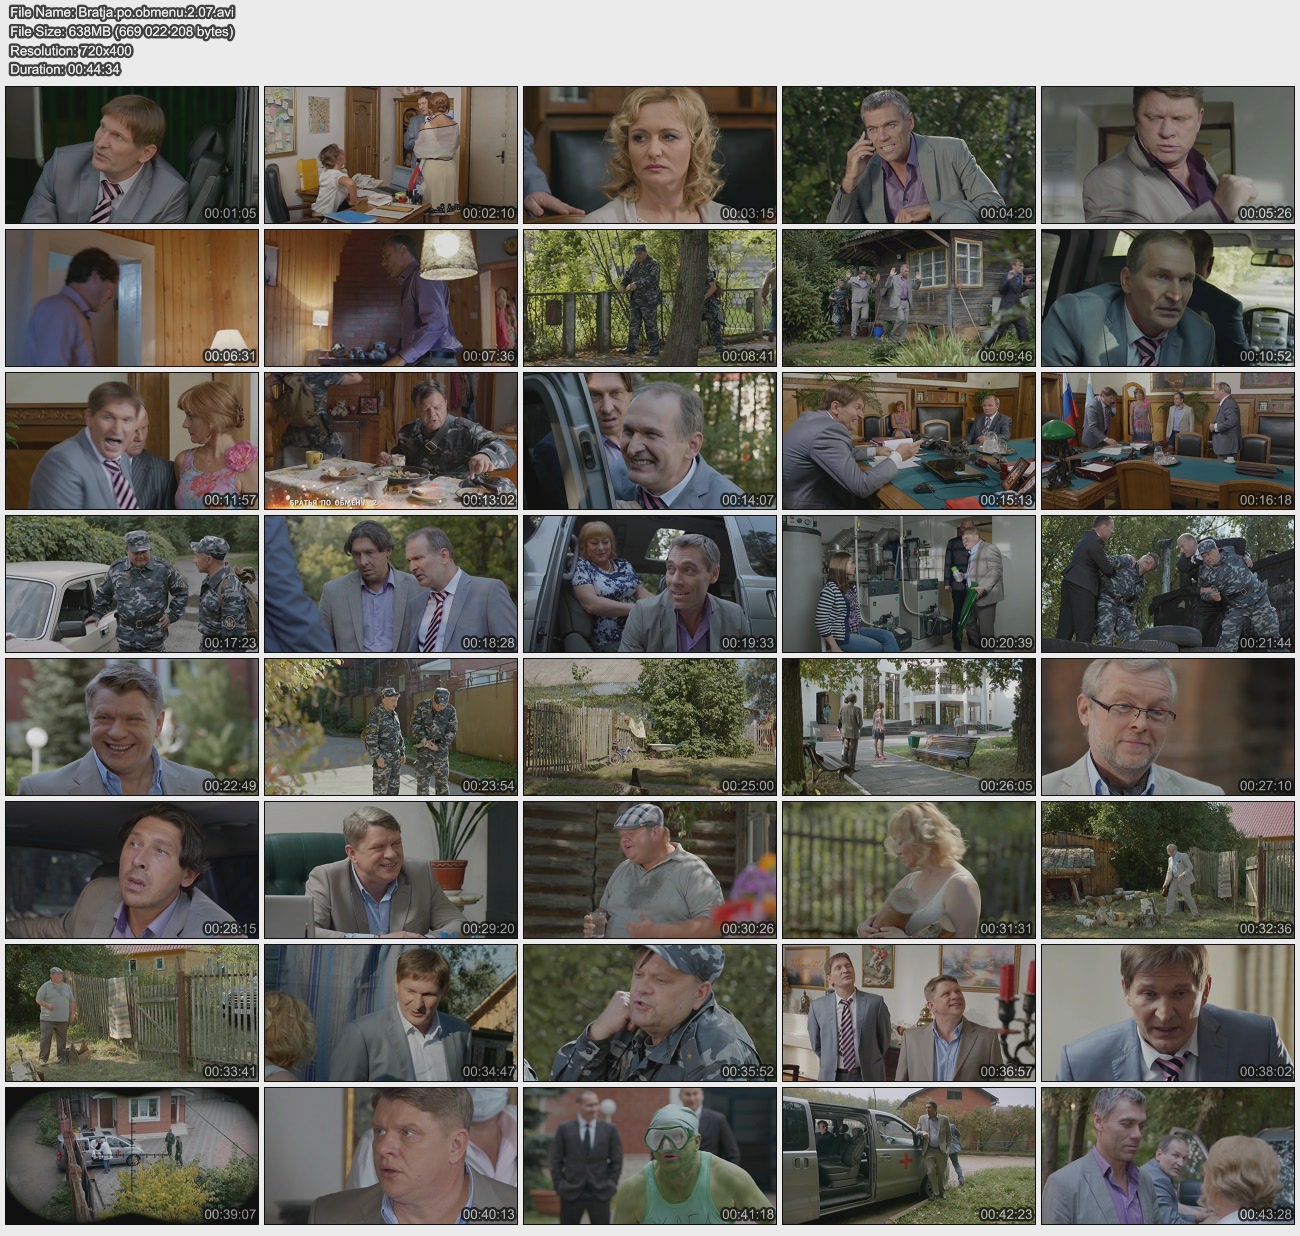Open the office scene thumbnail at 00:02:10
1300x1236 pixels.
391,155
